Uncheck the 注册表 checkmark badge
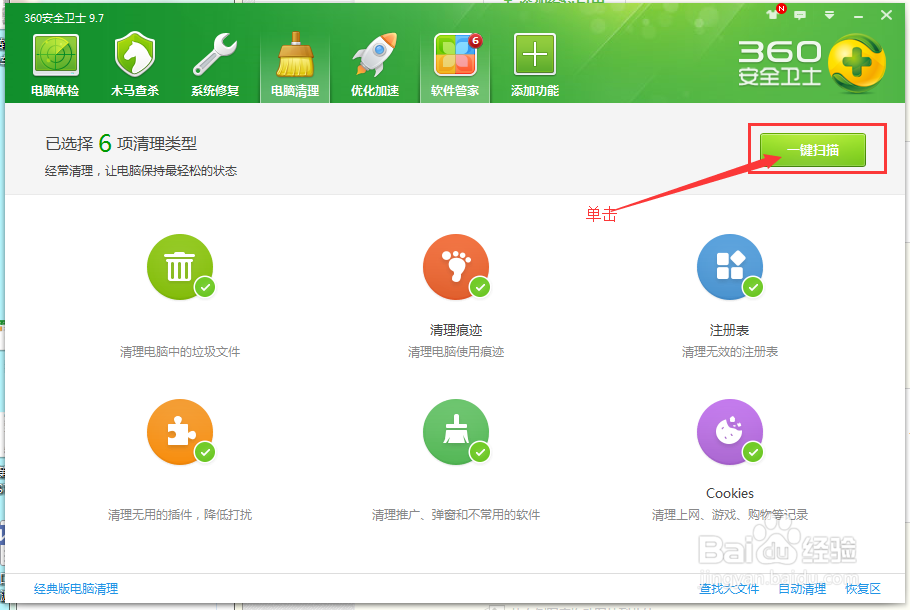Image resolution: width=910 pixels, height=610 pixels. (753, 287)
